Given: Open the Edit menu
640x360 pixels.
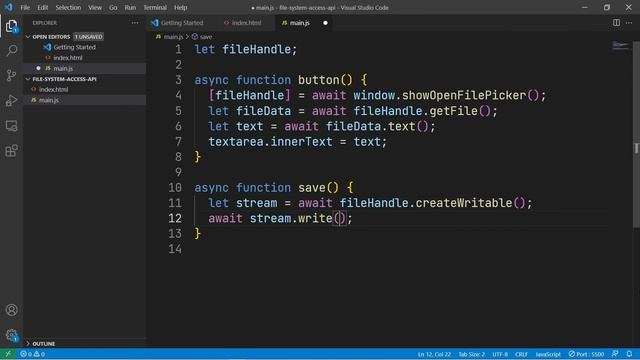Looking at the screenshot, I should pos(42,7).
